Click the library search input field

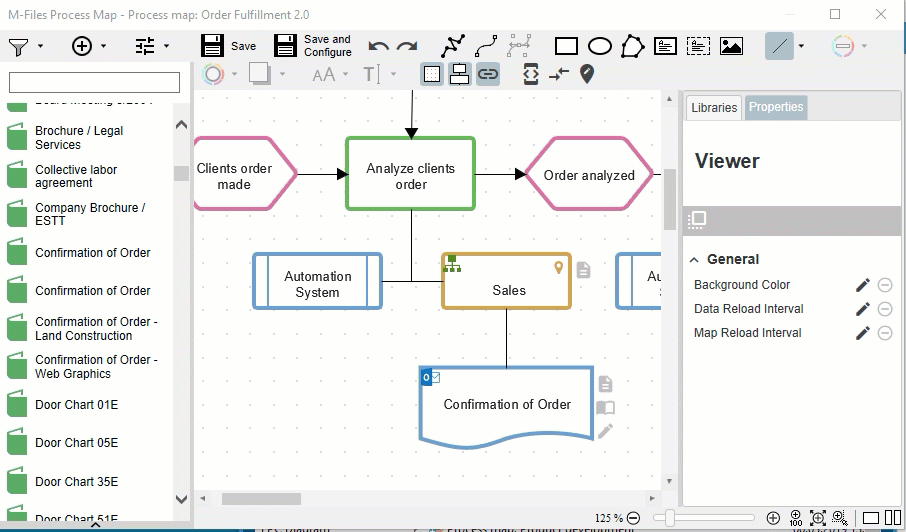click(94, 82)
